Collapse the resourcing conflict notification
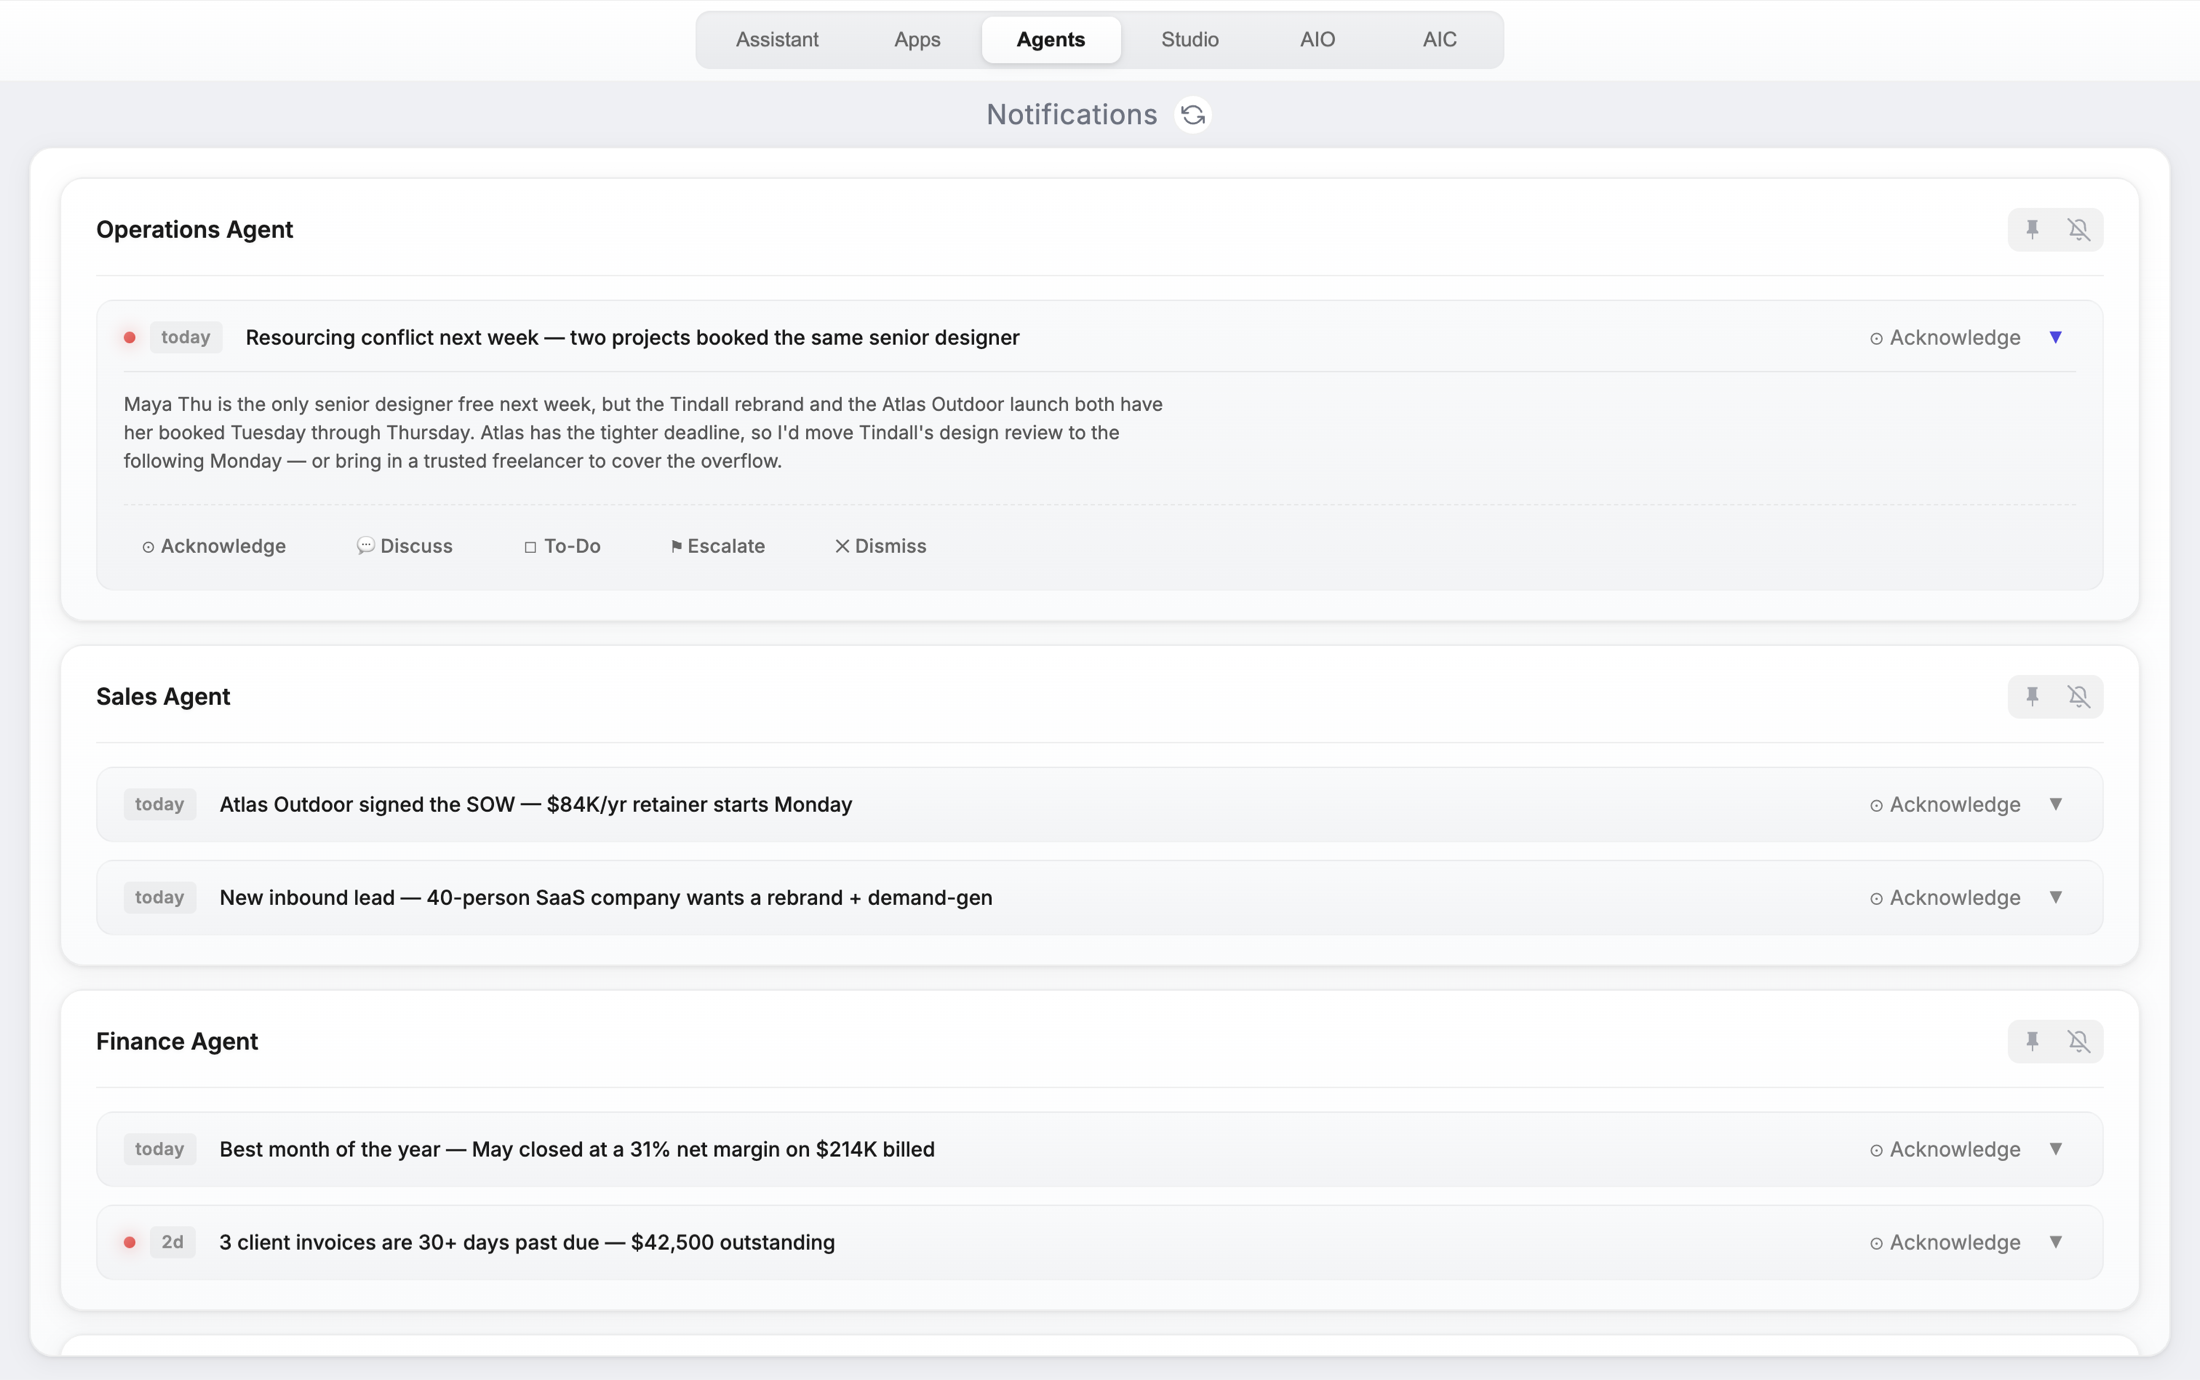 (x=2056, y=338)
